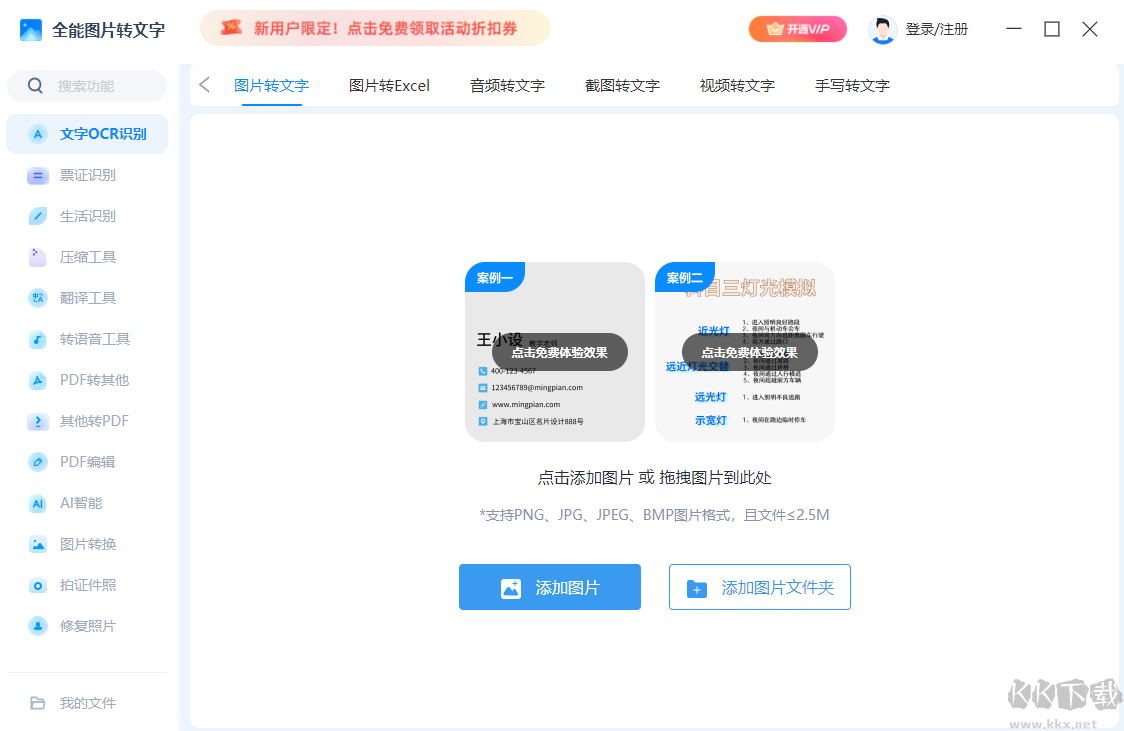Switch to the 图片转Excel tab
This screenshot has width=1124, height=731.
[389, 85]
